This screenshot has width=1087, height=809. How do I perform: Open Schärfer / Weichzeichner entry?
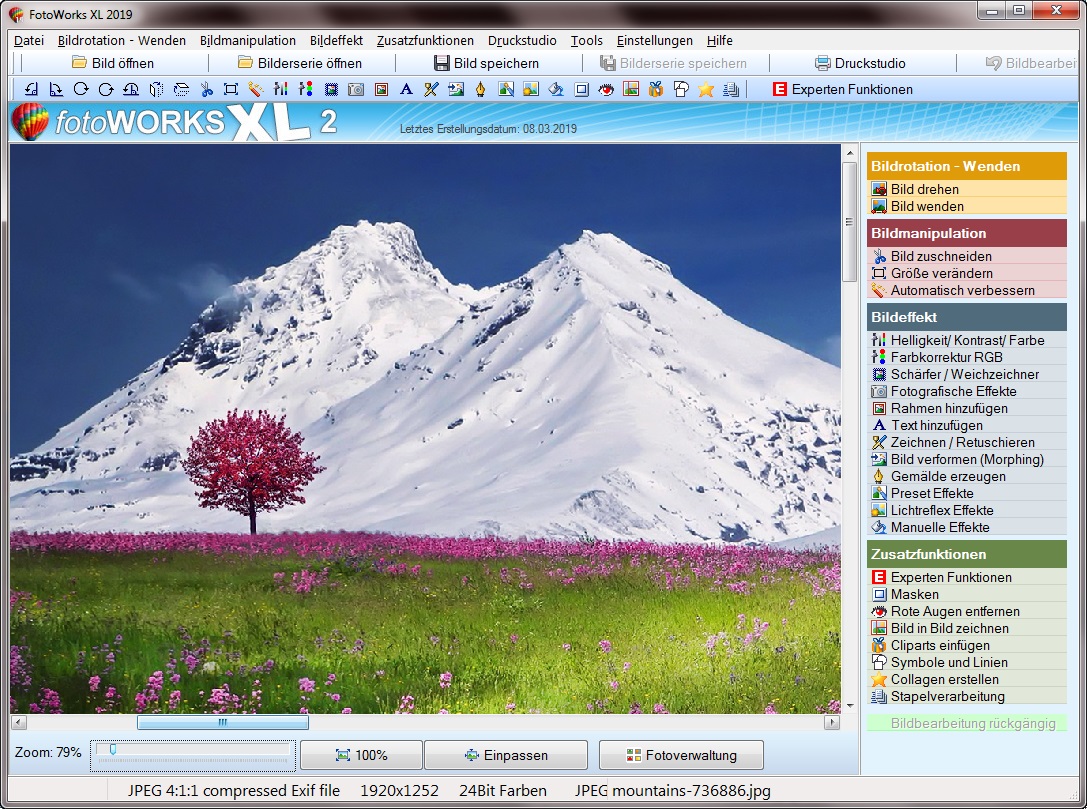click(x=967, y=374)
